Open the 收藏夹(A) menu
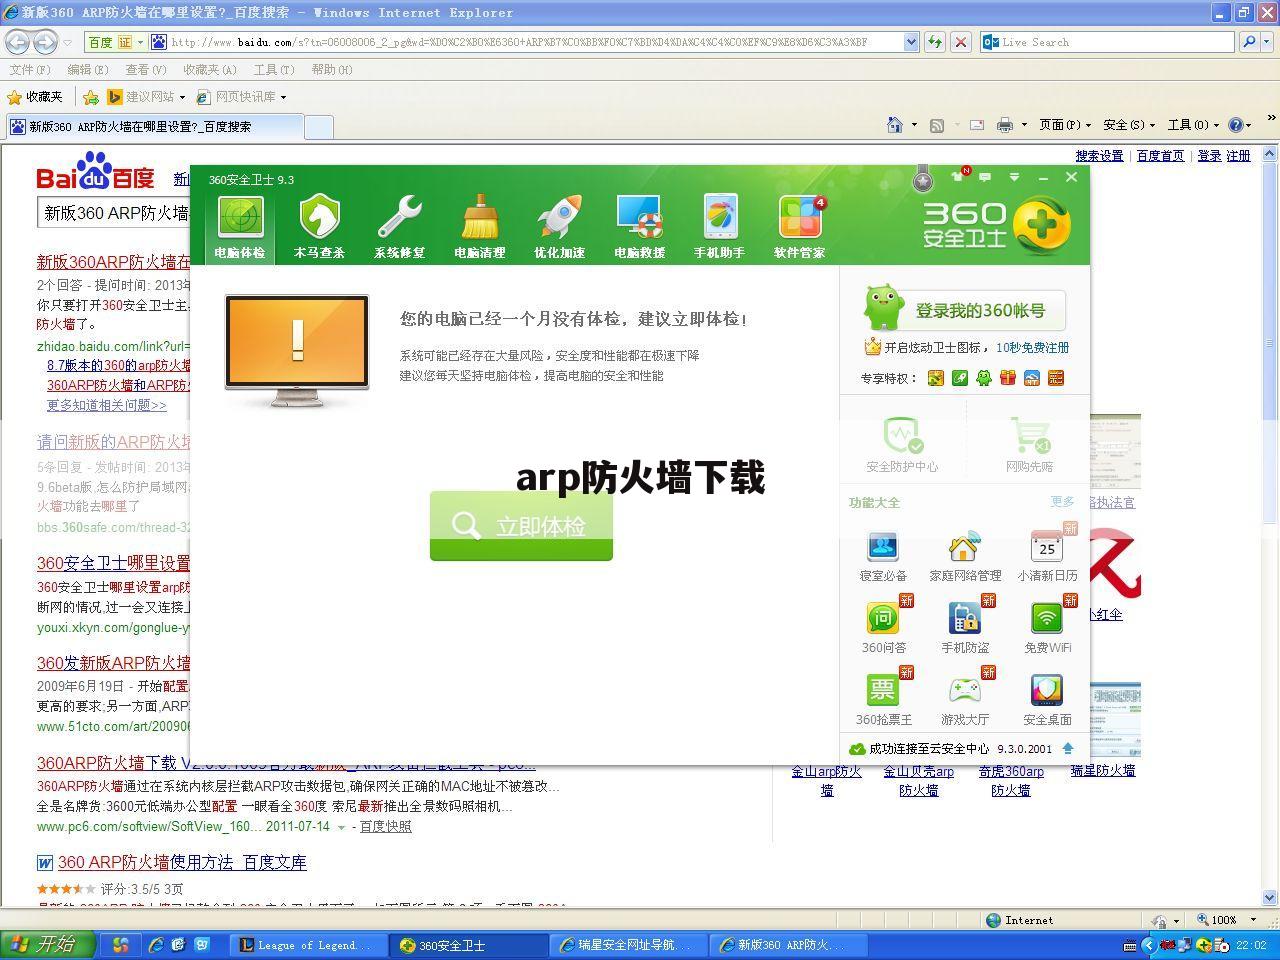This screenshot has width=1280, height=960. pos(210,69)
